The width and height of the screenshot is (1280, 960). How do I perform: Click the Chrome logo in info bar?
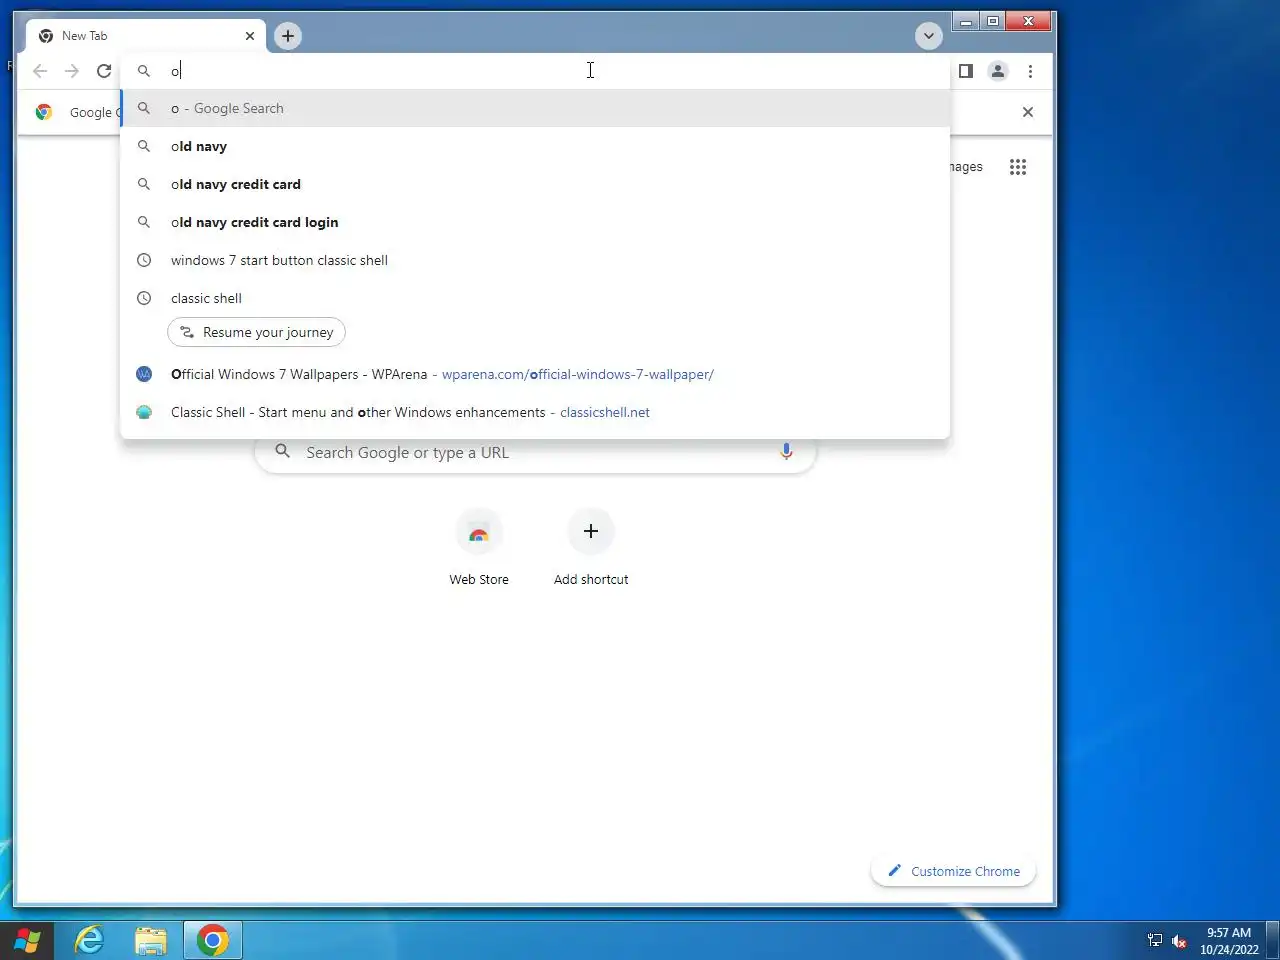pyautogui.click(x=44, y=112)
